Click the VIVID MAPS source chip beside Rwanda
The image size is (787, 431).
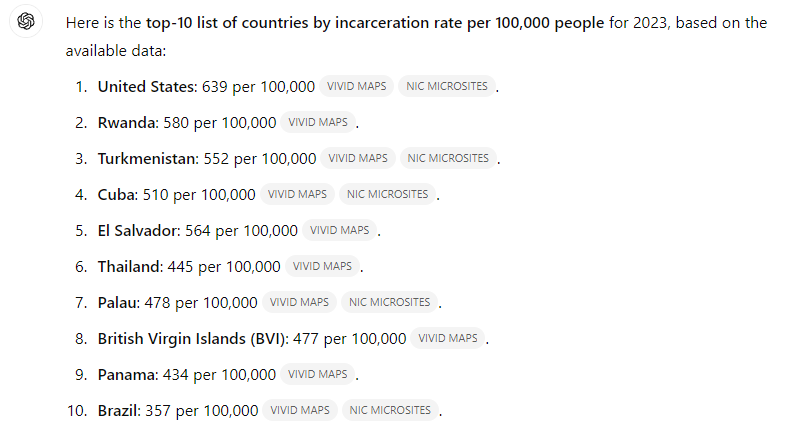(318, 122)
